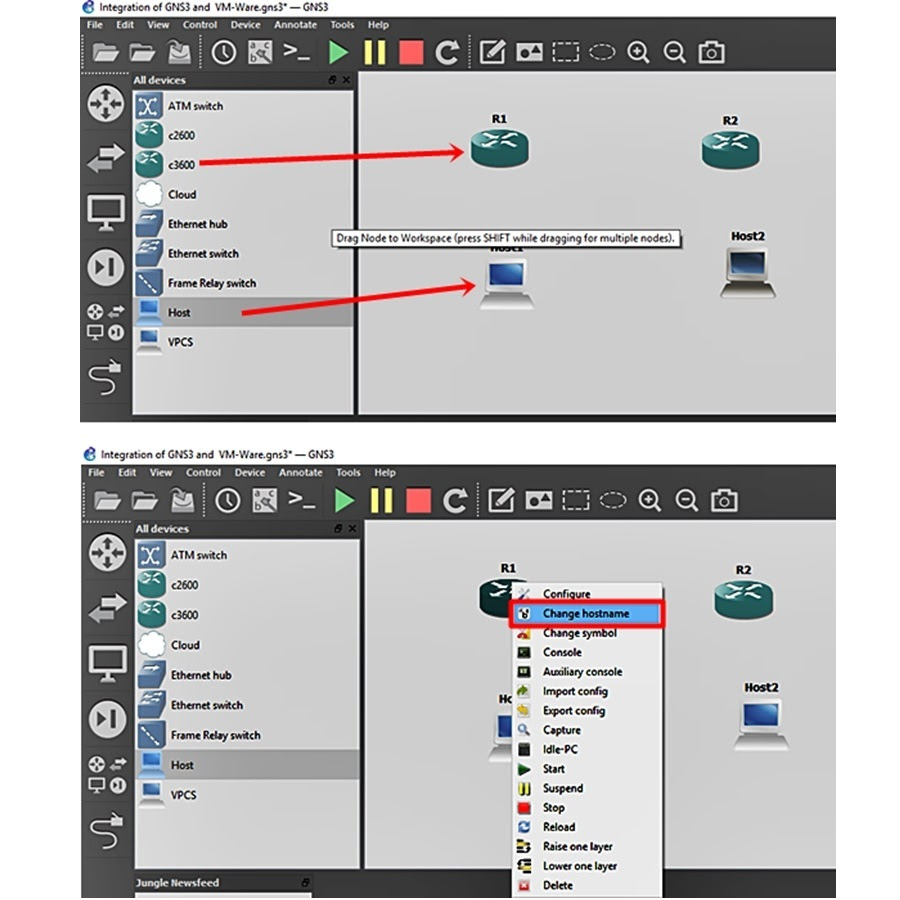Click insert picture icon in top window toolbar

pos(529,53)
